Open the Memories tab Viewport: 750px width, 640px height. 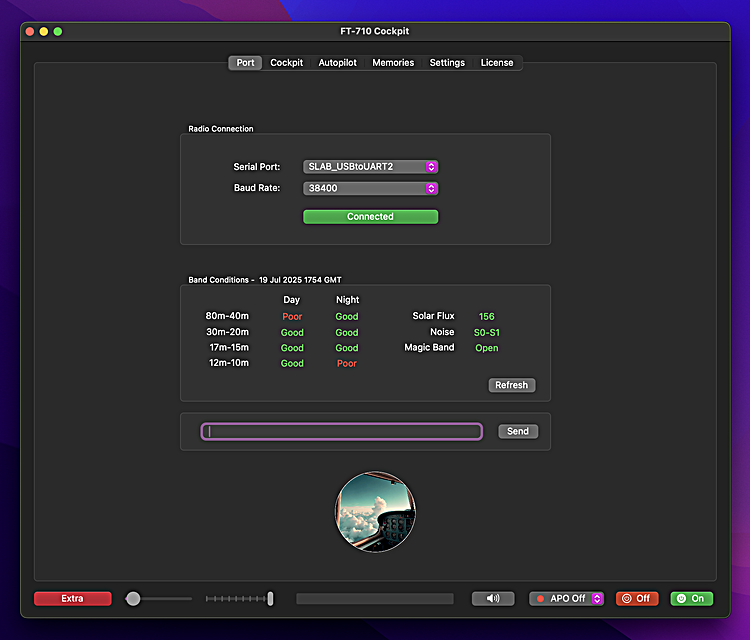393,63
